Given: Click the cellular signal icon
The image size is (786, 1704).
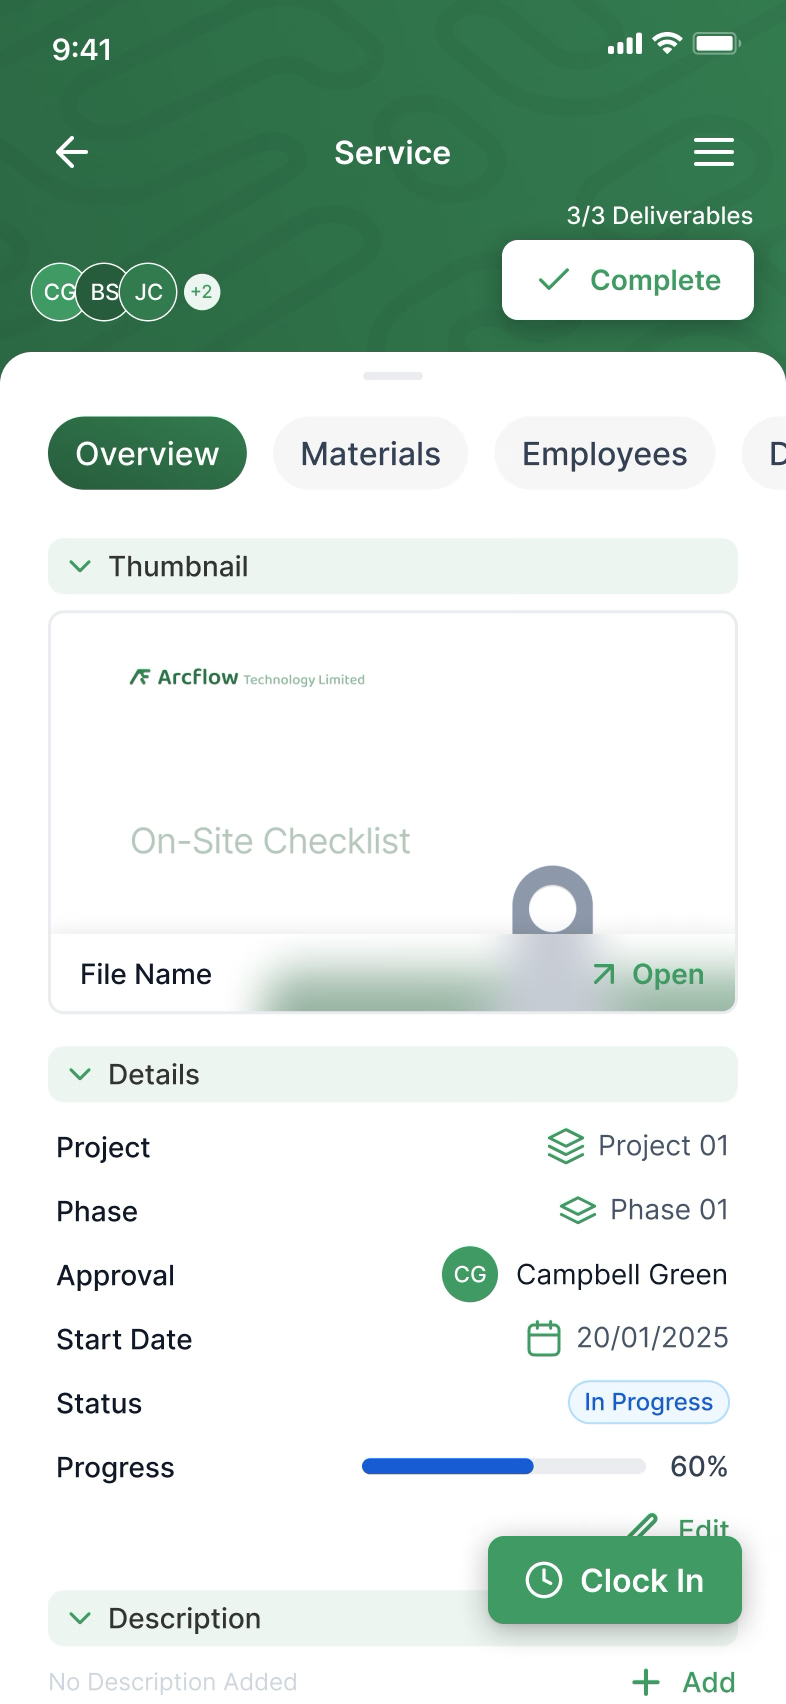Looking at the screenshot, I should [625, 44].
